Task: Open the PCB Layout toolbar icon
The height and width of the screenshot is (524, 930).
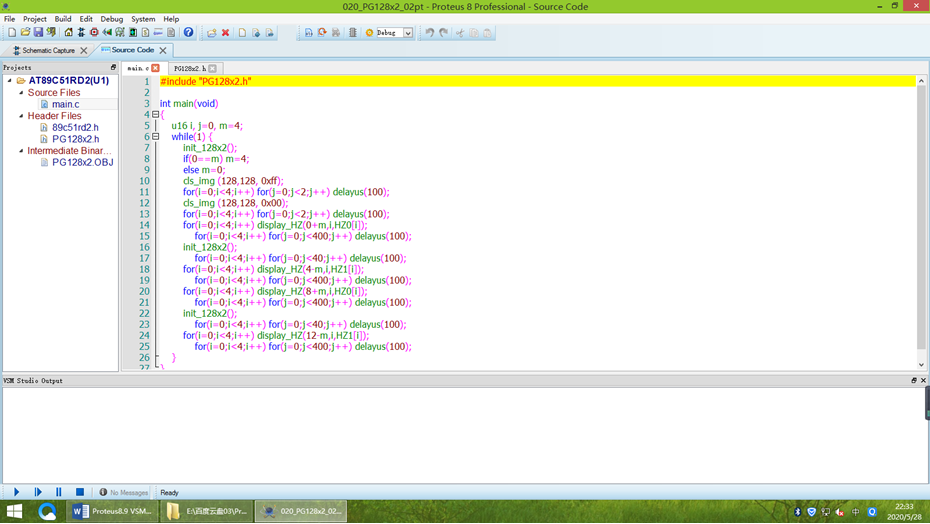Action: coord(94,33)
